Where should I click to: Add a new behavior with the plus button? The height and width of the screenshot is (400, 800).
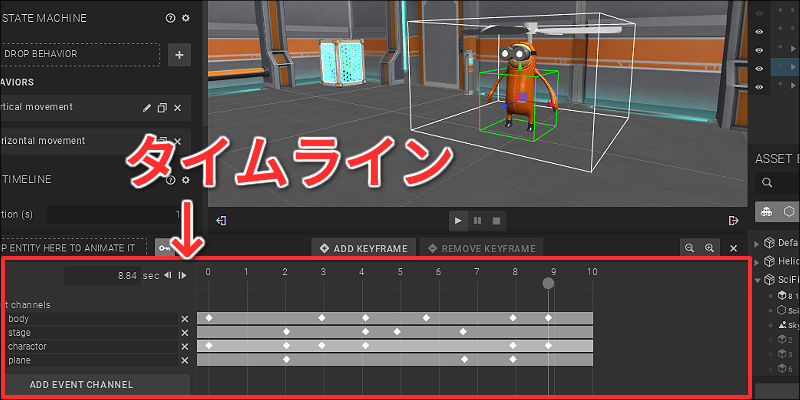(179, 55)
